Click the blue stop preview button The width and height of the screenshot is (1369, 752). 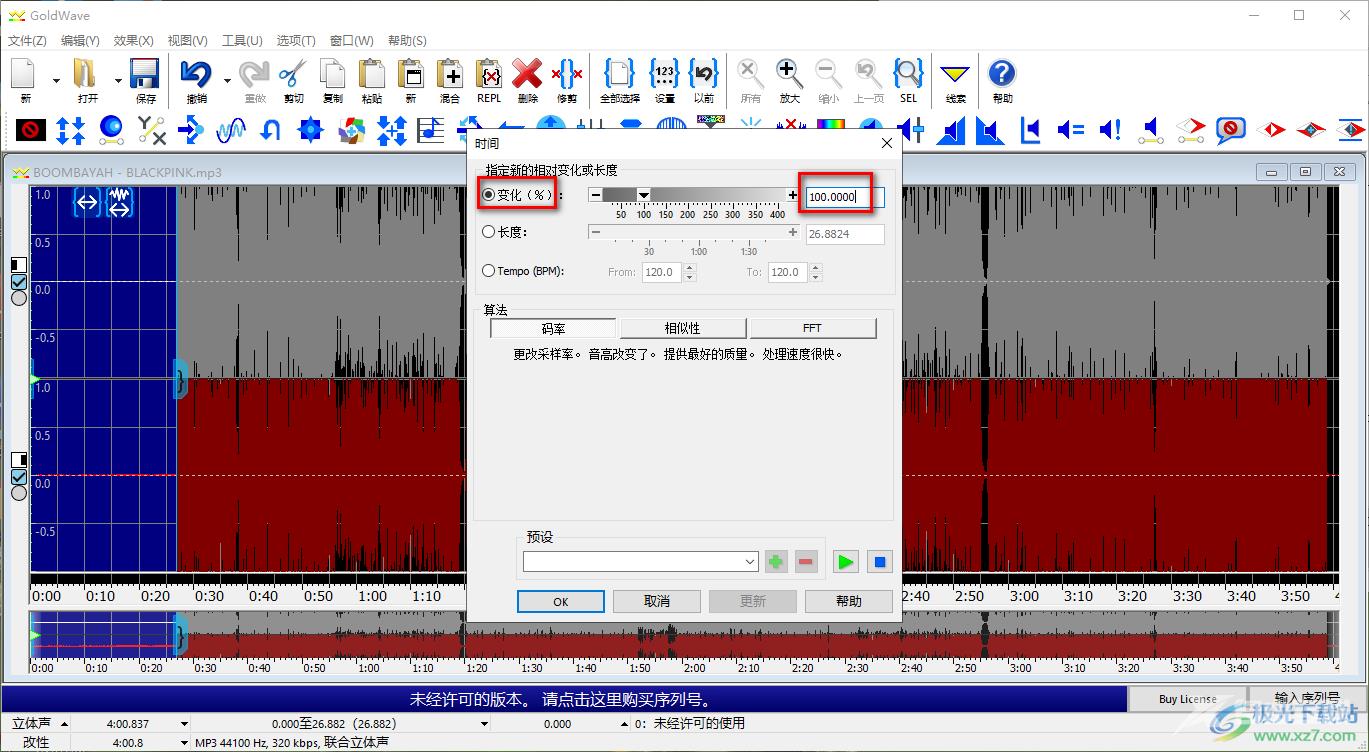(x=880, y=562)
